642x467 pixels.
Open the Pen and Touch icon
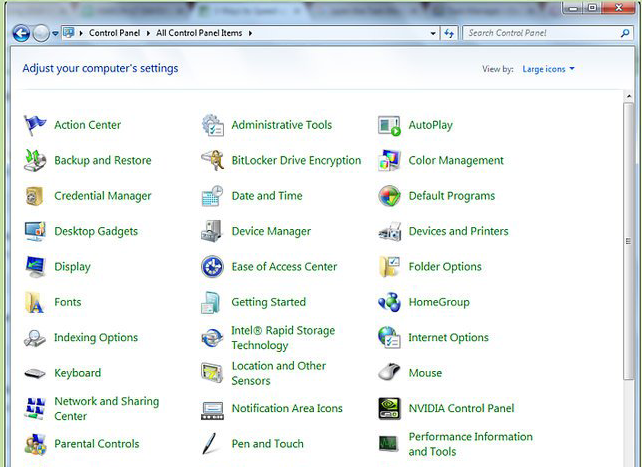click(210, 444)
